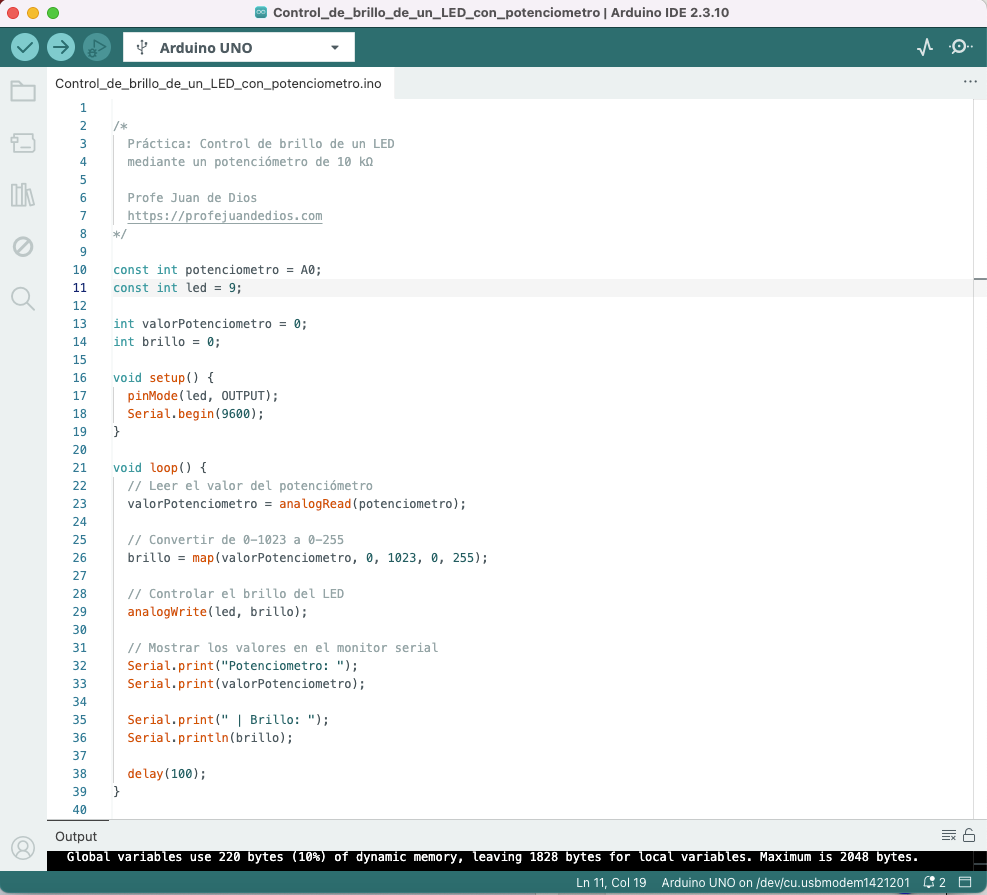Image resolution: width=987 pixels, height=895 pixels.
Task: Toggle the bottom panel from the status bar
Action: pyautogui.click(x=966, y=882)
